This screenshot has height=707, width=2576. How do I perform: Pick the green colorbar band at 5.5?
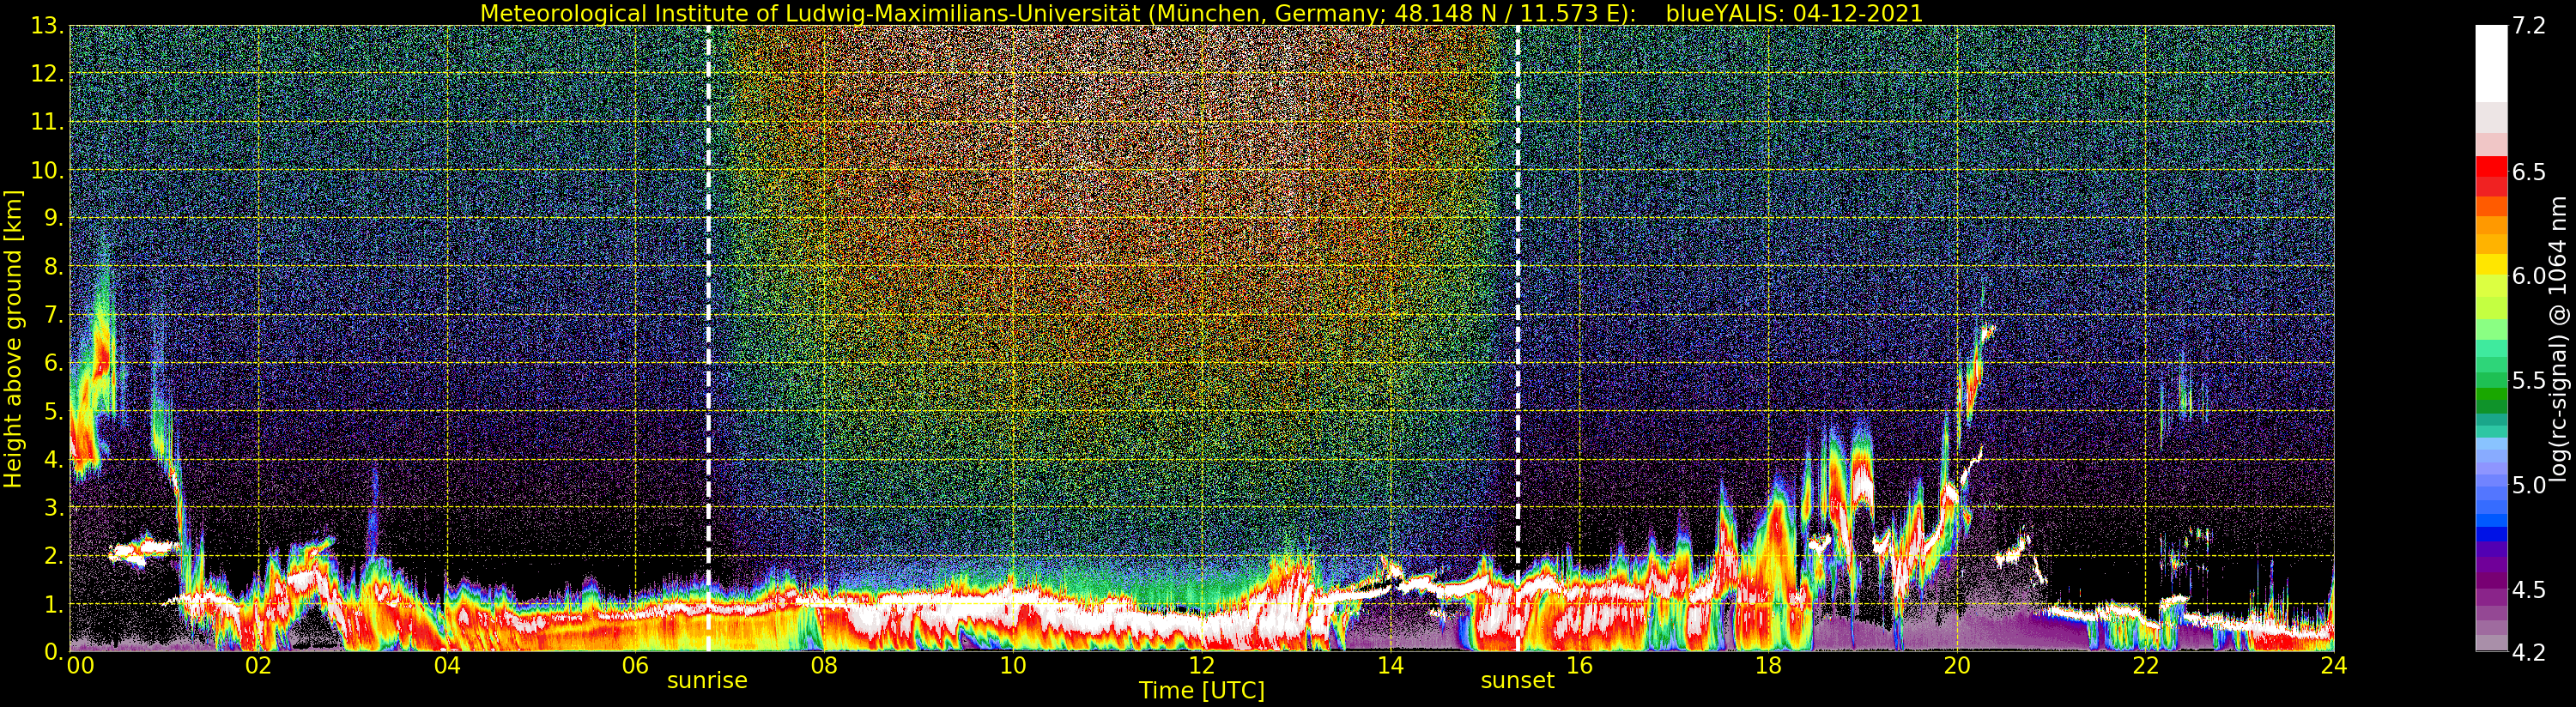click(2491, 381)
